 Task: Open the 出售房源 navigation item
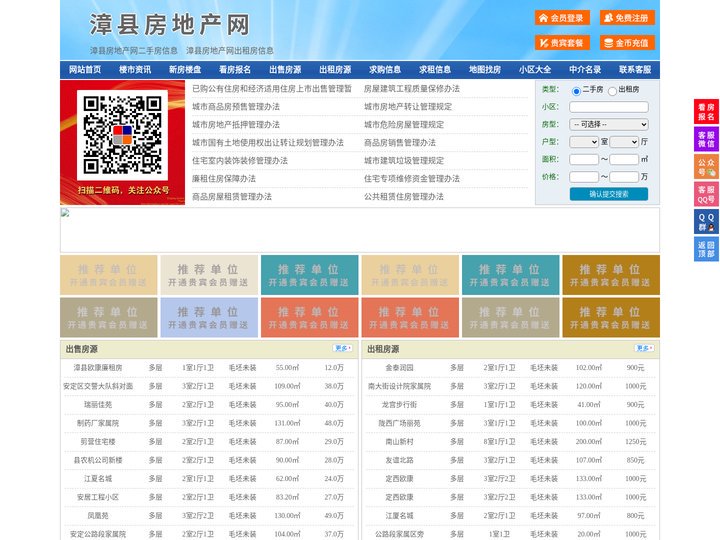(285, 69)
